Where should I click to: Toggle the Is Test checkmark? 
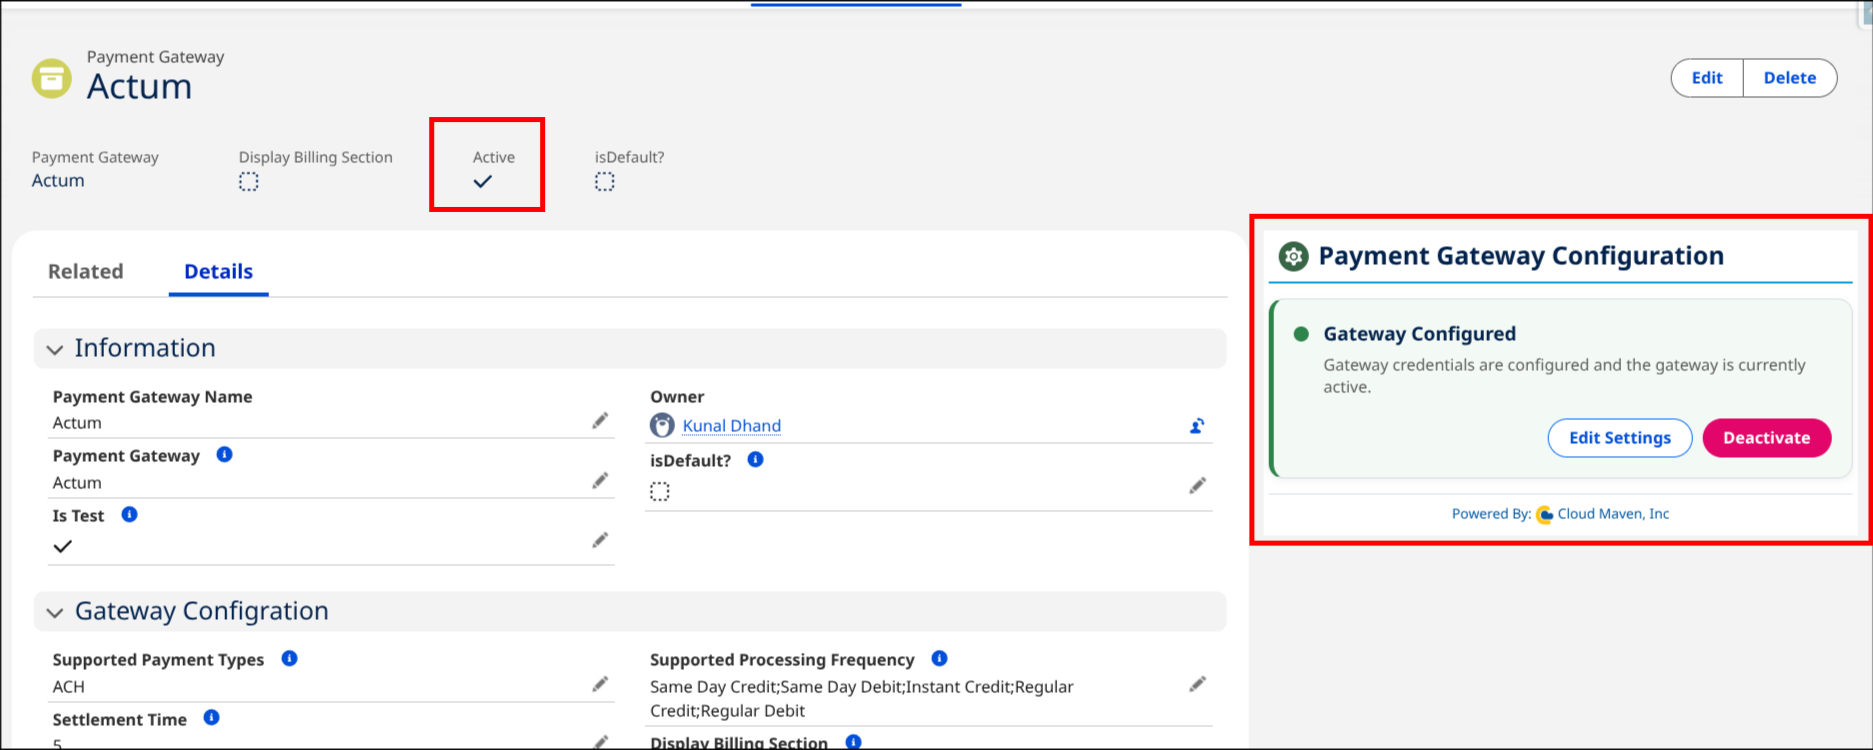click(63, 546)
